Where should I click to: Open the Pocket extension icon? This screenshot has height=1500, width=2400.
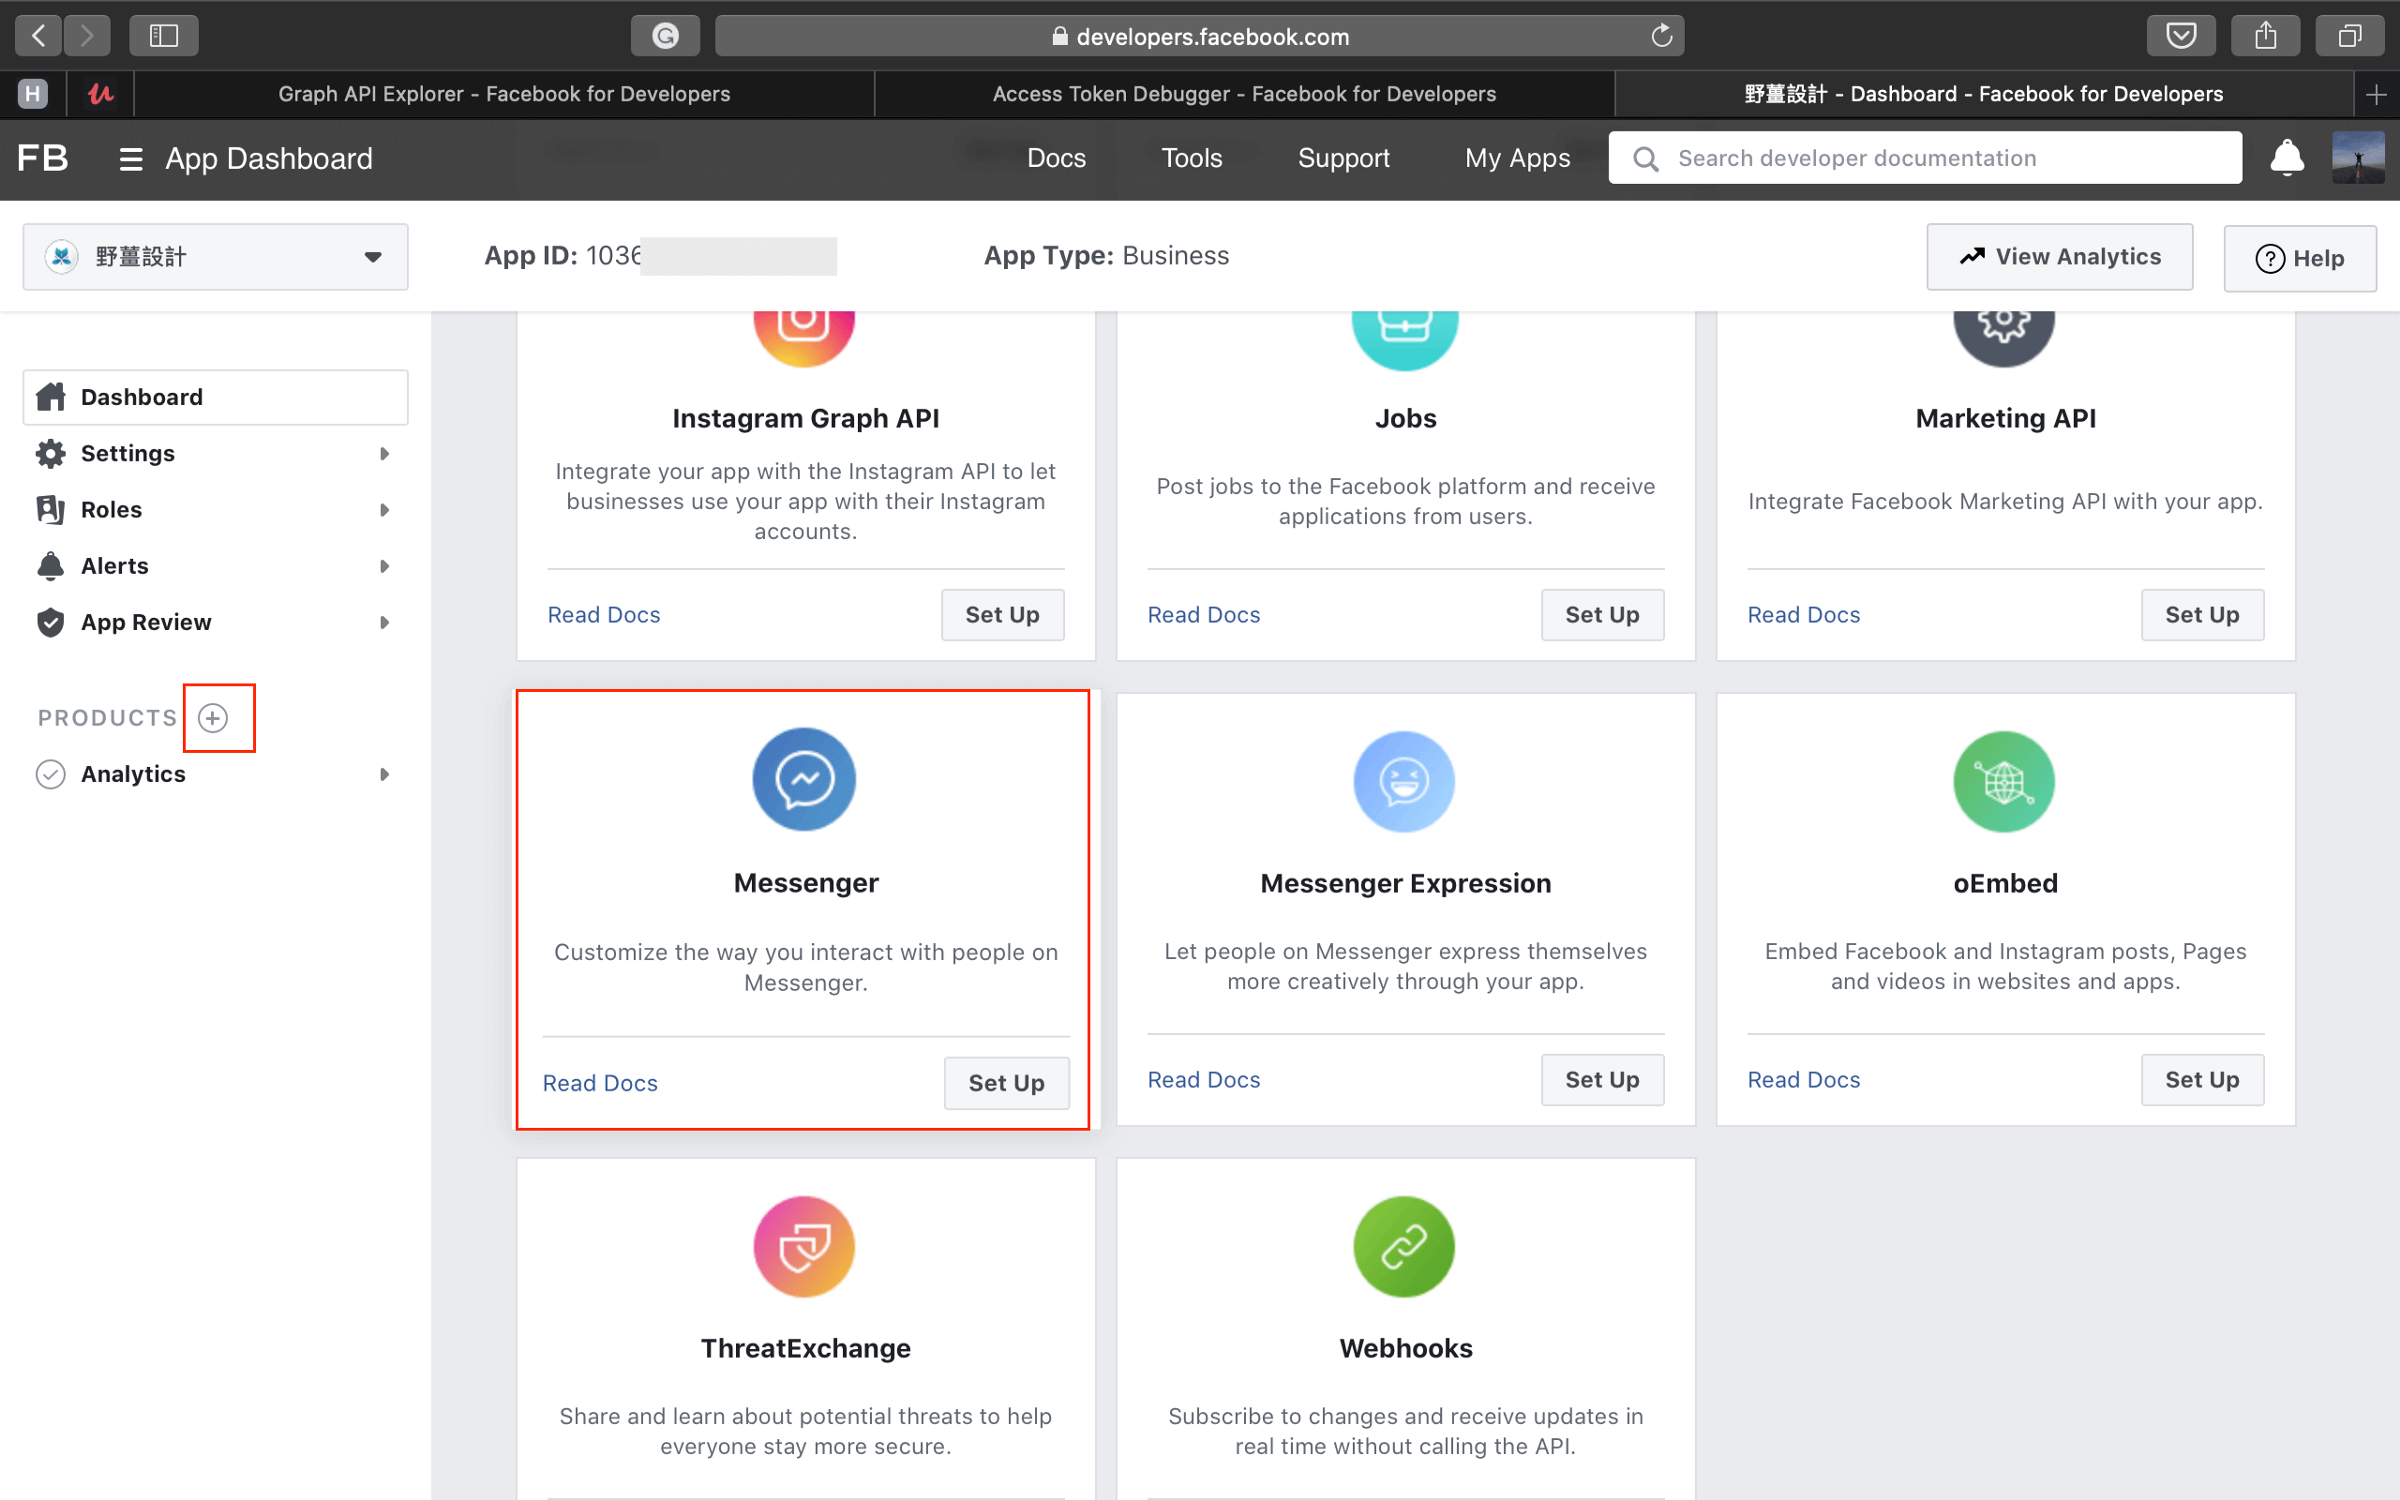point(2181,36)
